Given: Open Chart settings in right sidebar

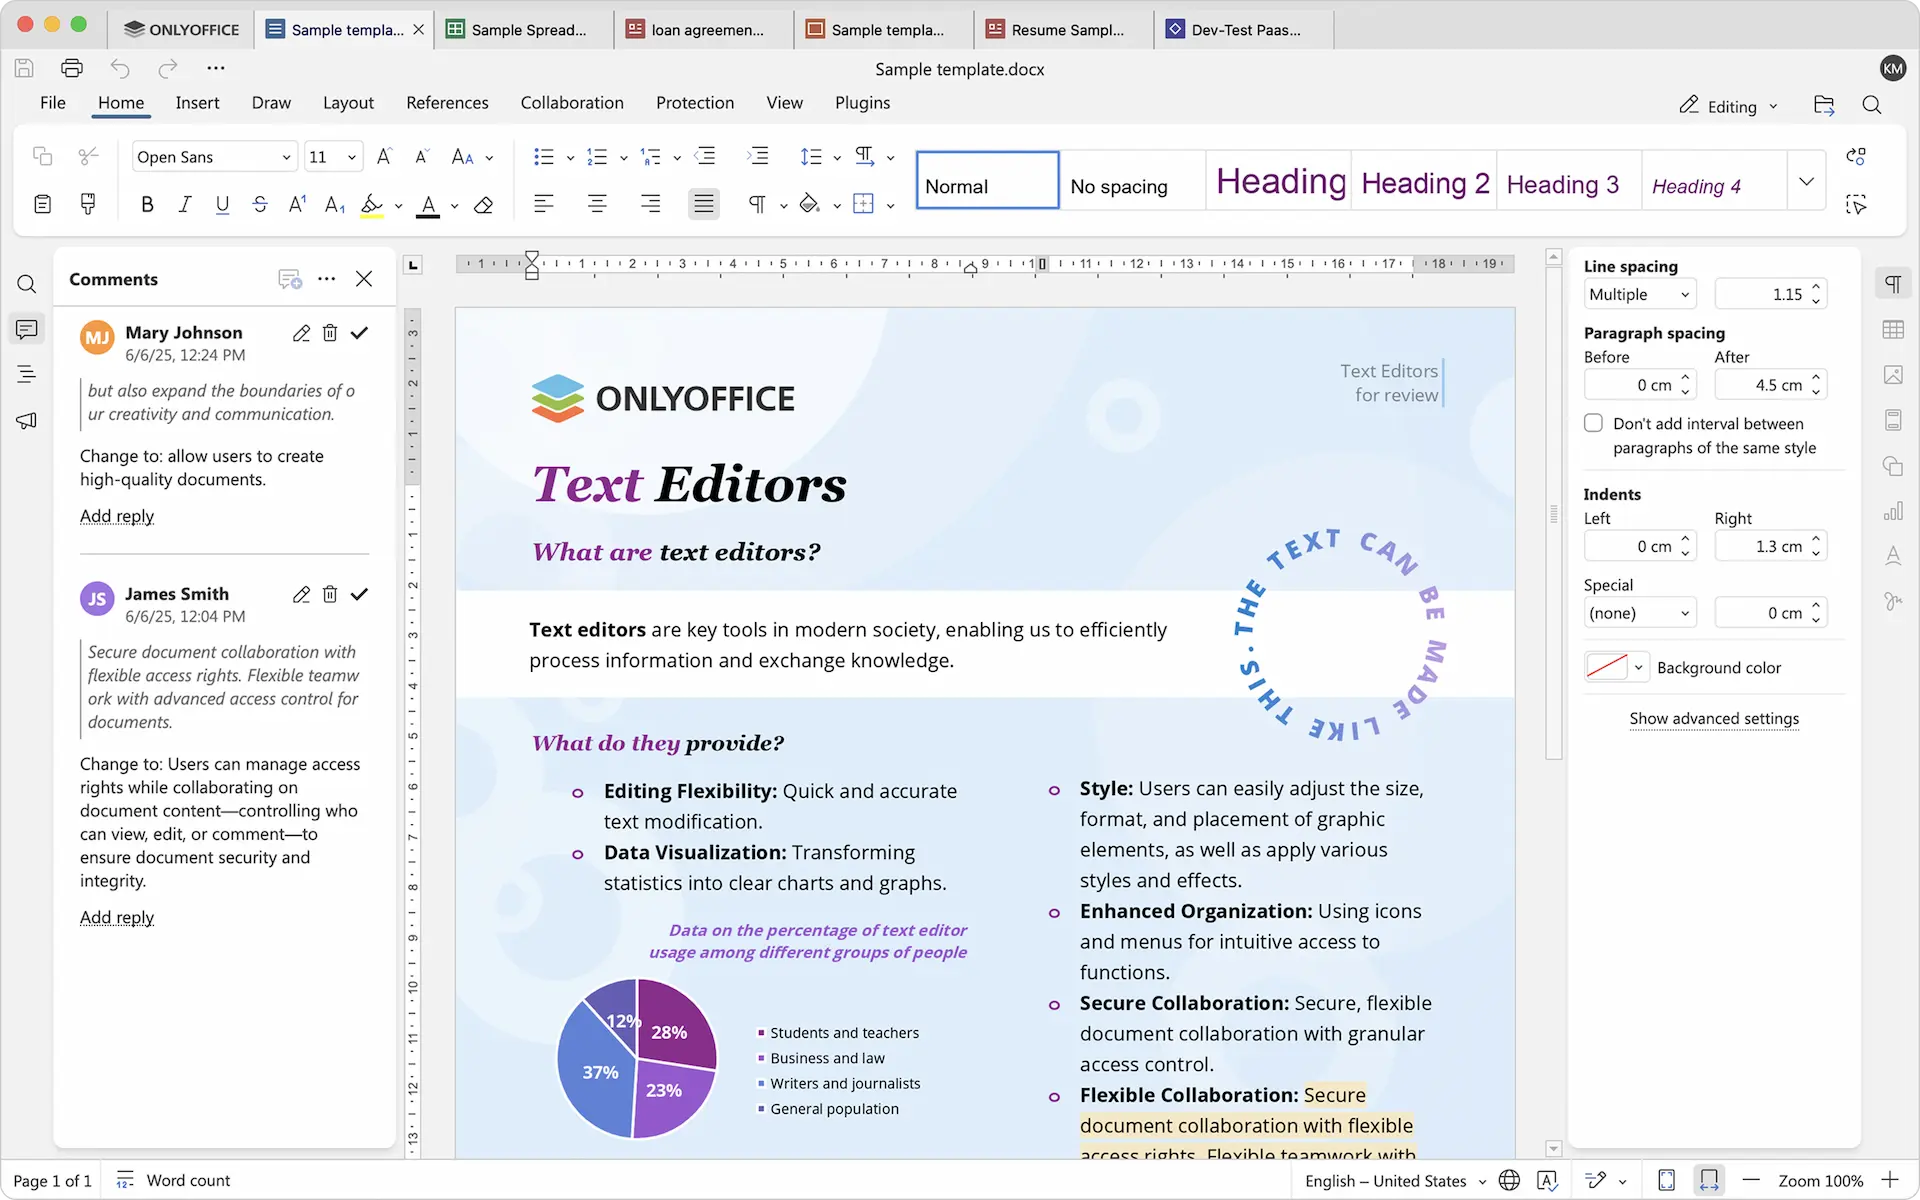Looking at the screenshot, I should coord(1893,511).
